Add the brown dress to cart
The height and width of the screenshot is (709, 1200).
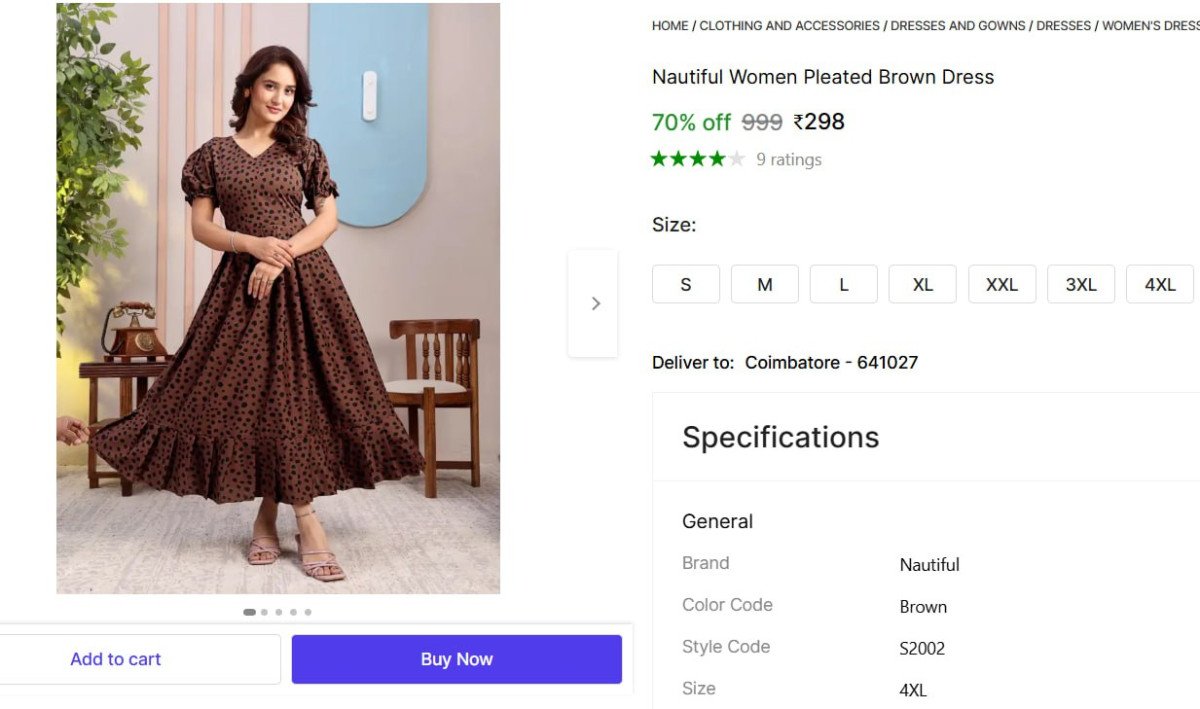116,659
